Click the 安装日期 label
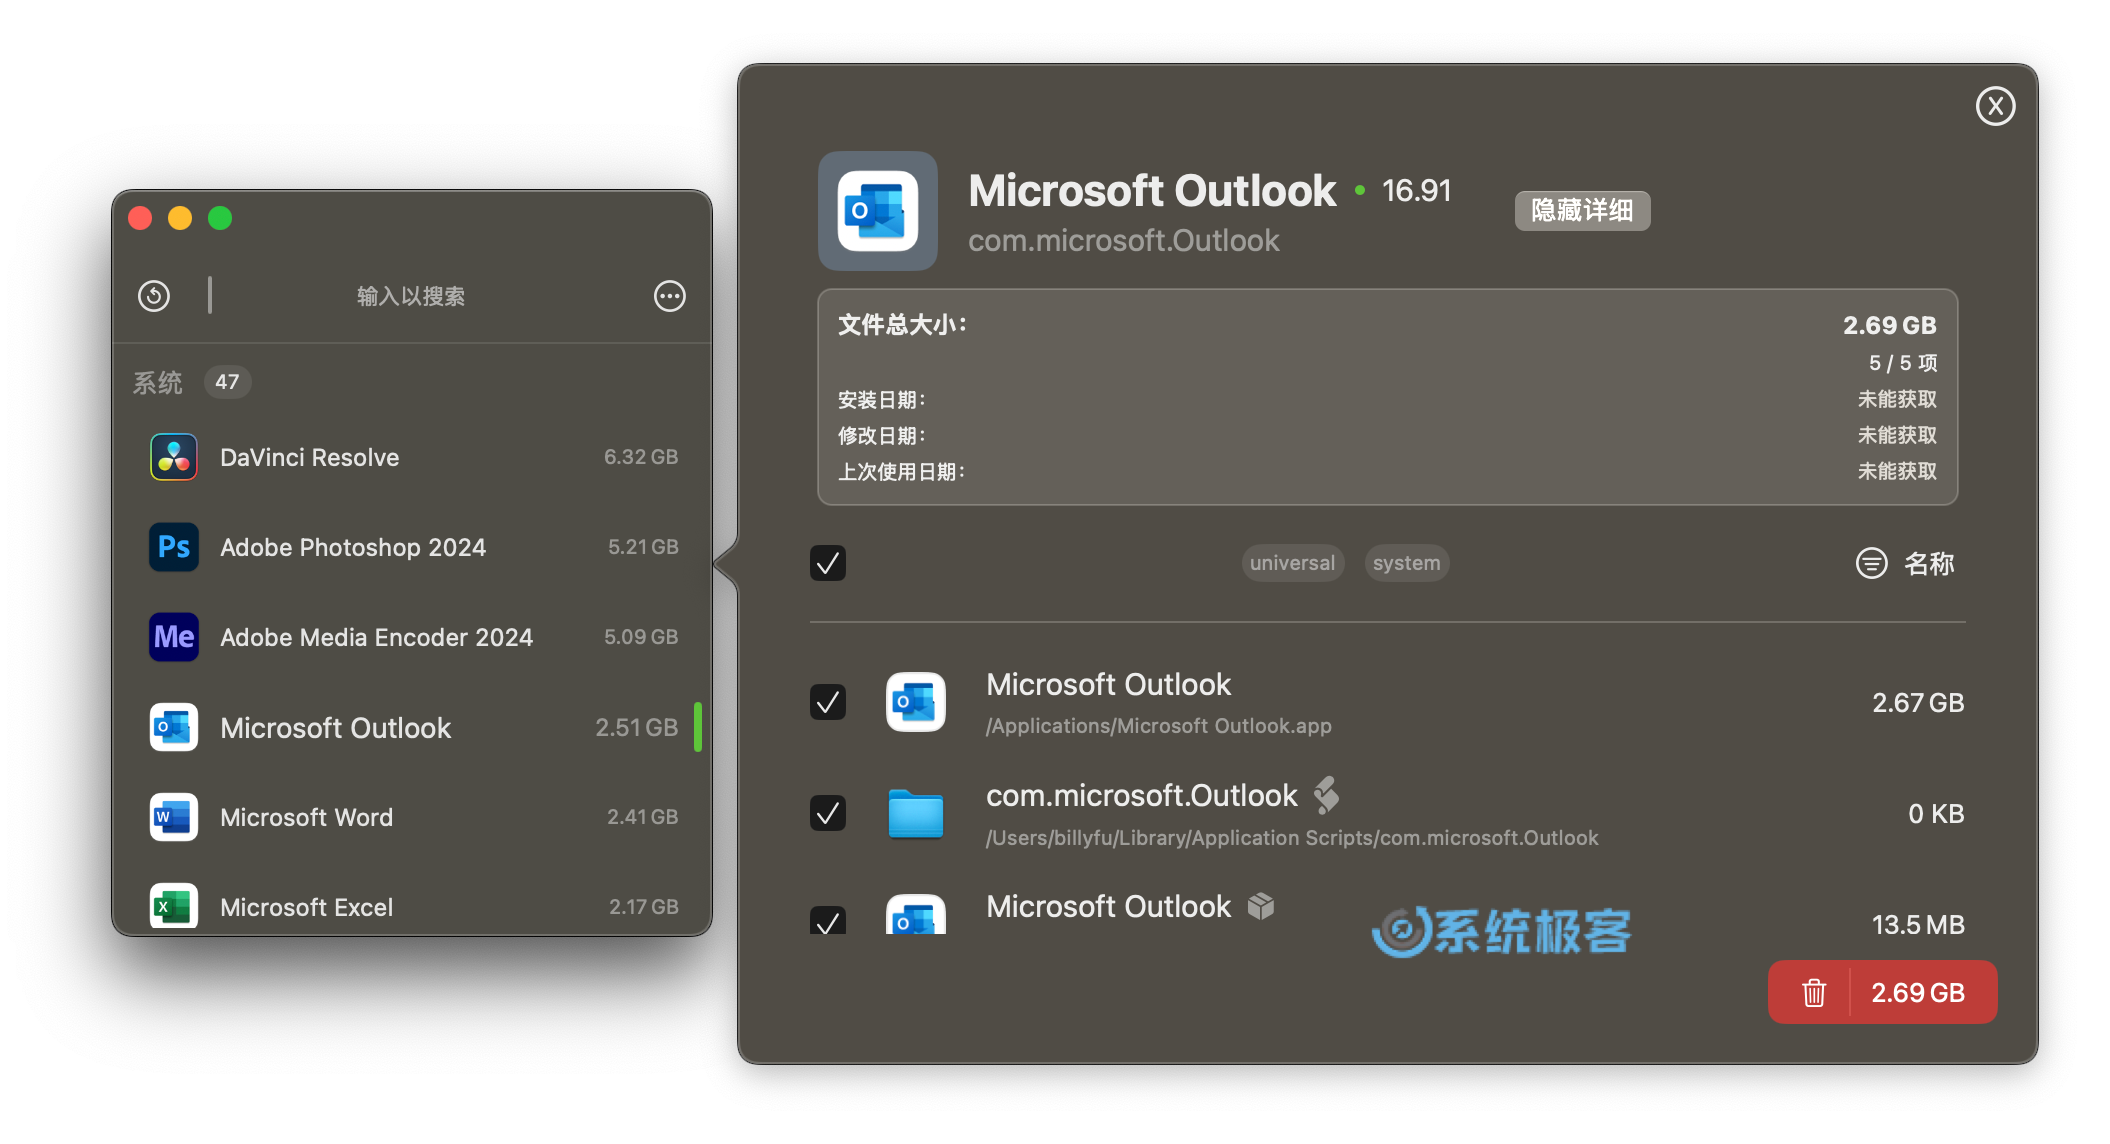This screenshot has height=1144, width=2110. pos(881,400)
